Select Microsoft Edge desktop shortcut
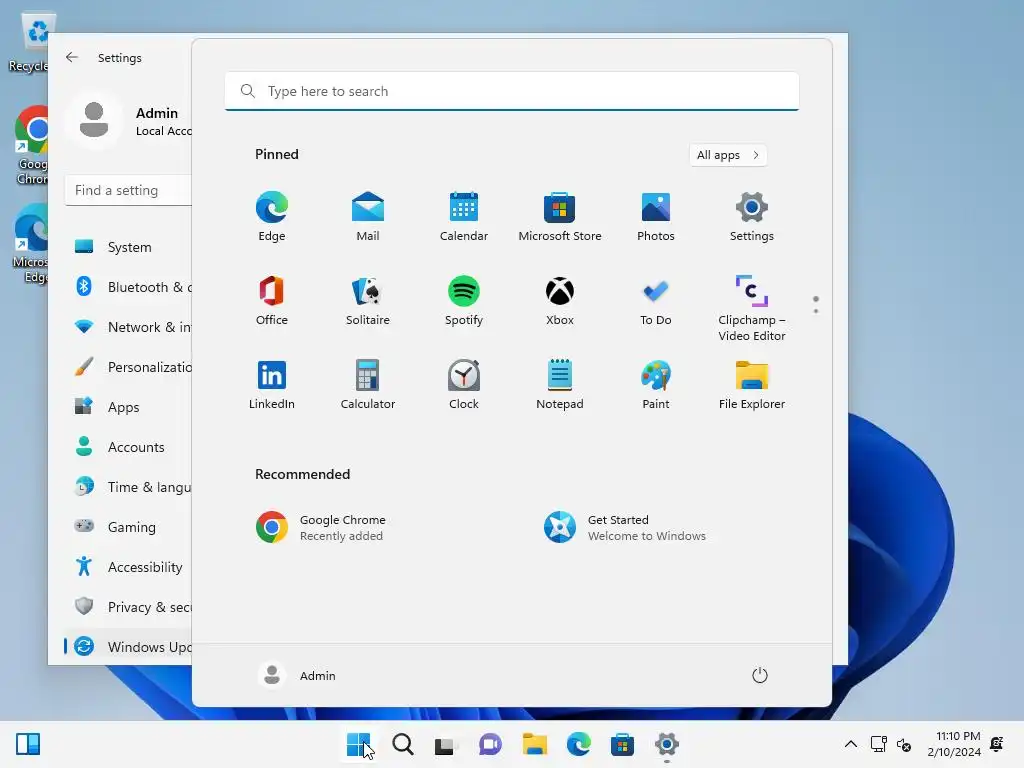Viewport: 1024px width, 768px height. tap(31, 243)
